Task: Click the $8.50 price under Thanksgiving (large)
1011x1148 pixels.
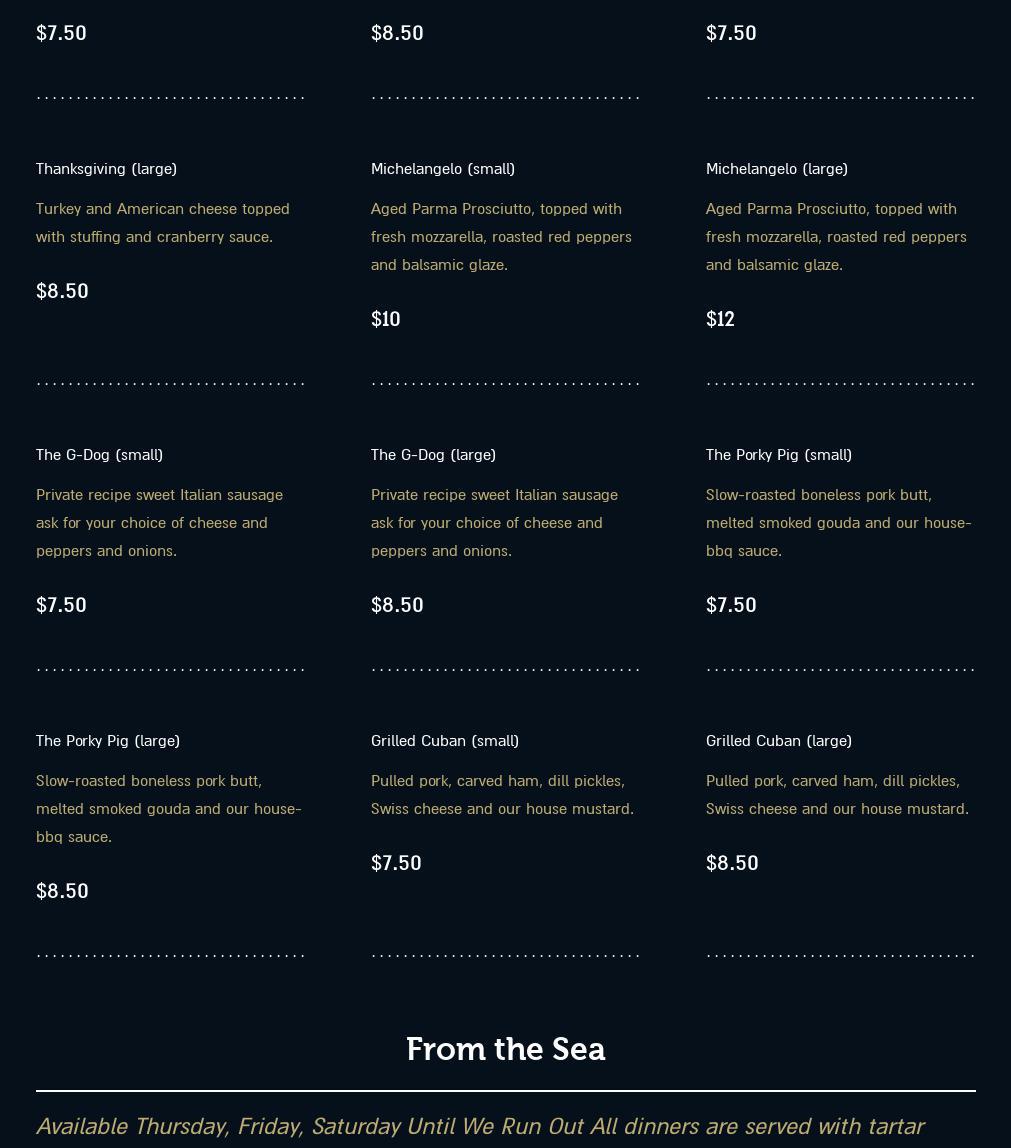Action: [x=62, y=291]
